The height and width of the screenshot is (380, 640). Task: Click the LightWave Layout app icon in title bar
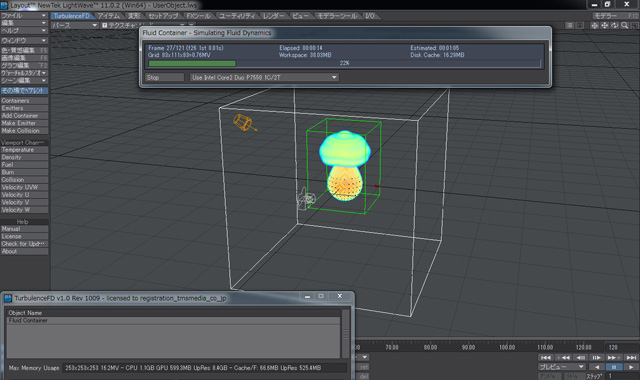[4, 5]
